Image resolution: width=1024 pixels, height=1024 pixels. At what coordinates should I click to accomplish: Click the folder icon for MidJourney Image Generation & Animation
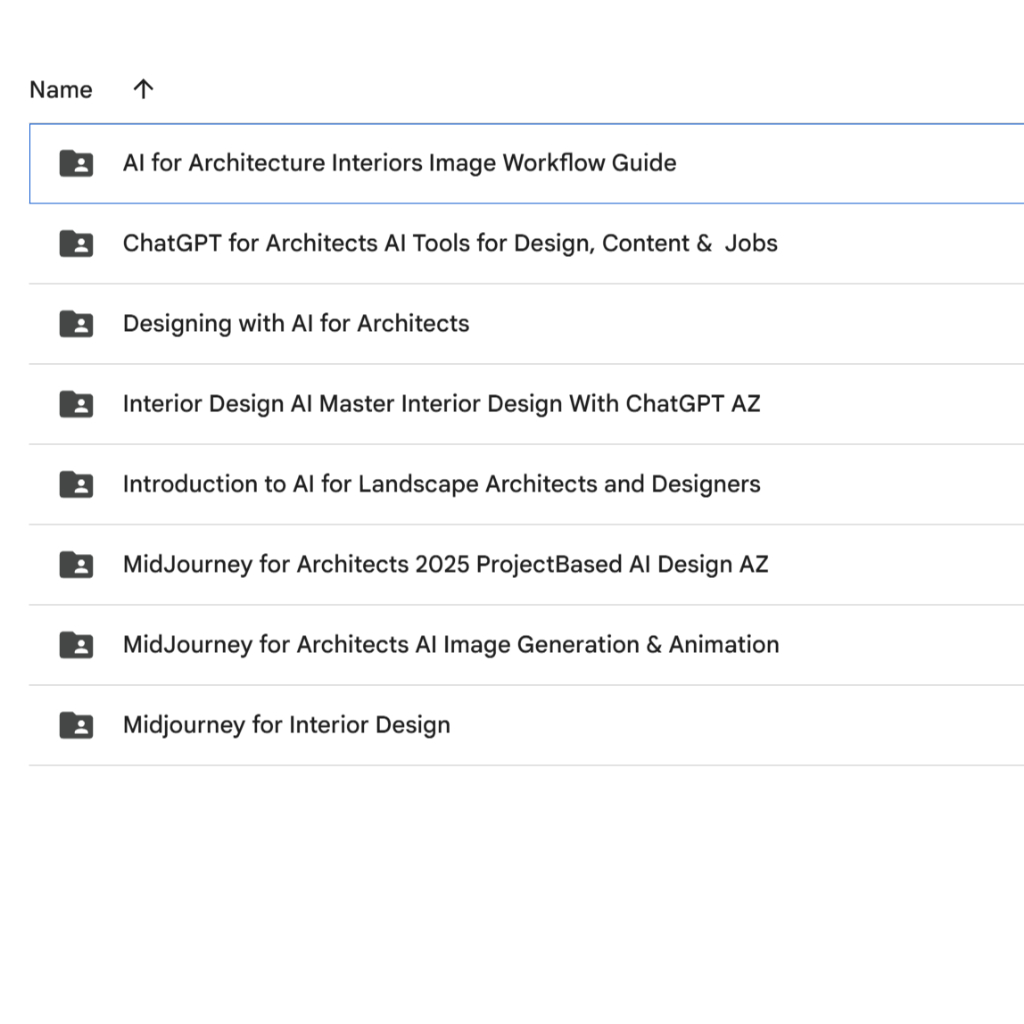click(76, 645)
